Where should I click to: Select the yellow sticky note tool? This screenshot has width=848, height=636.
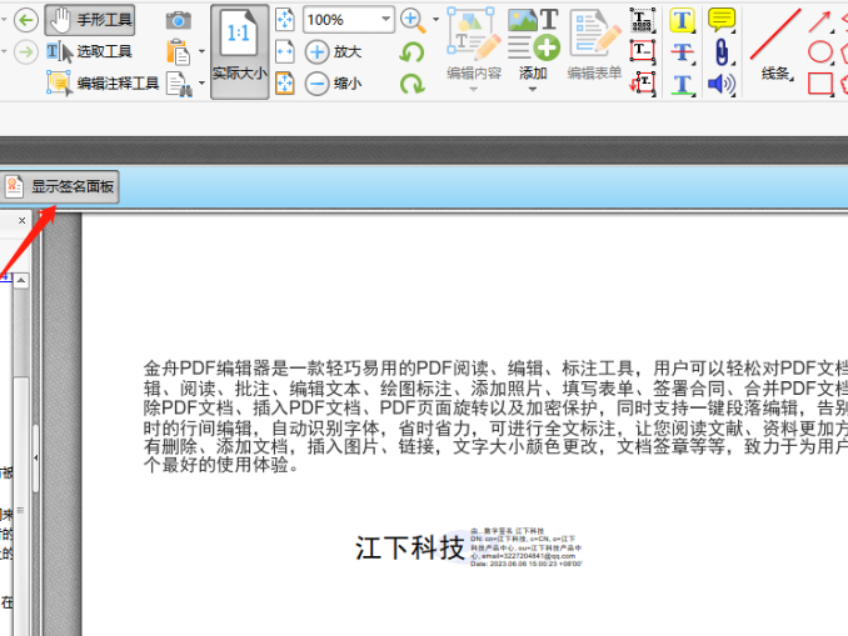[x=721, y=19]
